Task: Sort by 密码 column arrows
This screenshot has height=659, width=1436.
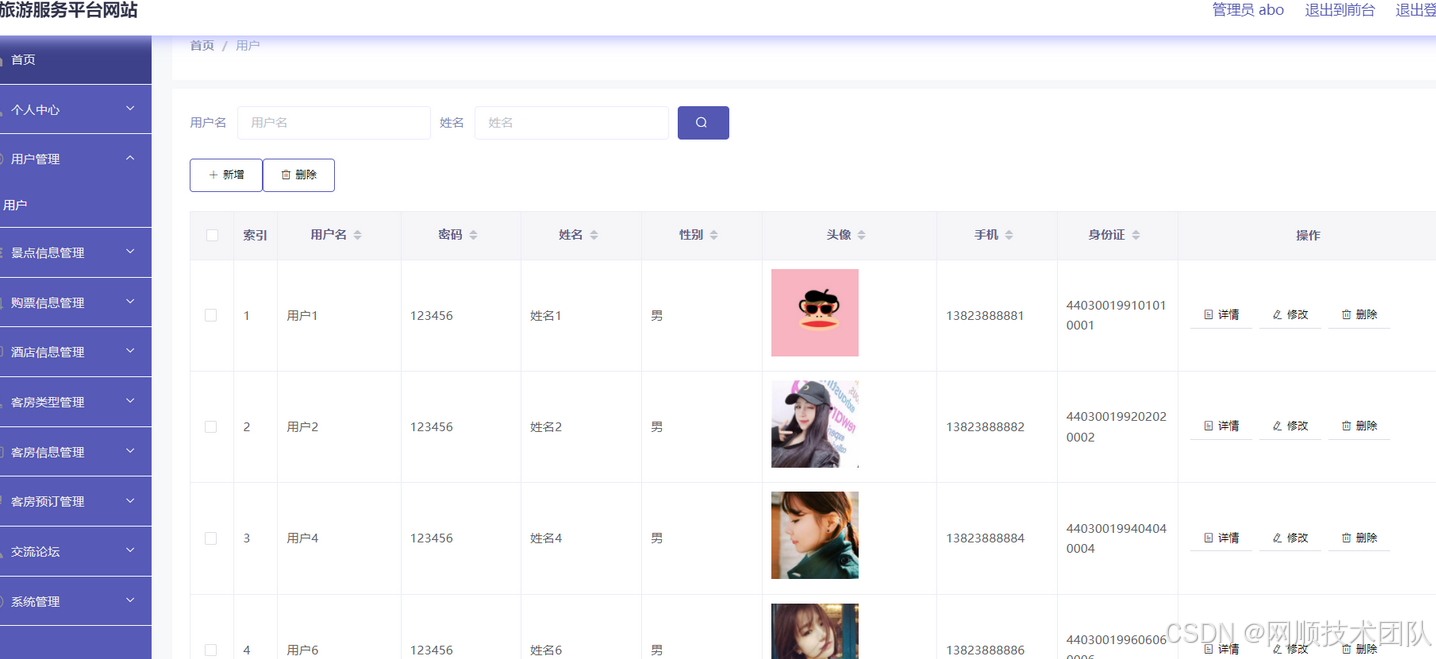Action: pos(474,235)
